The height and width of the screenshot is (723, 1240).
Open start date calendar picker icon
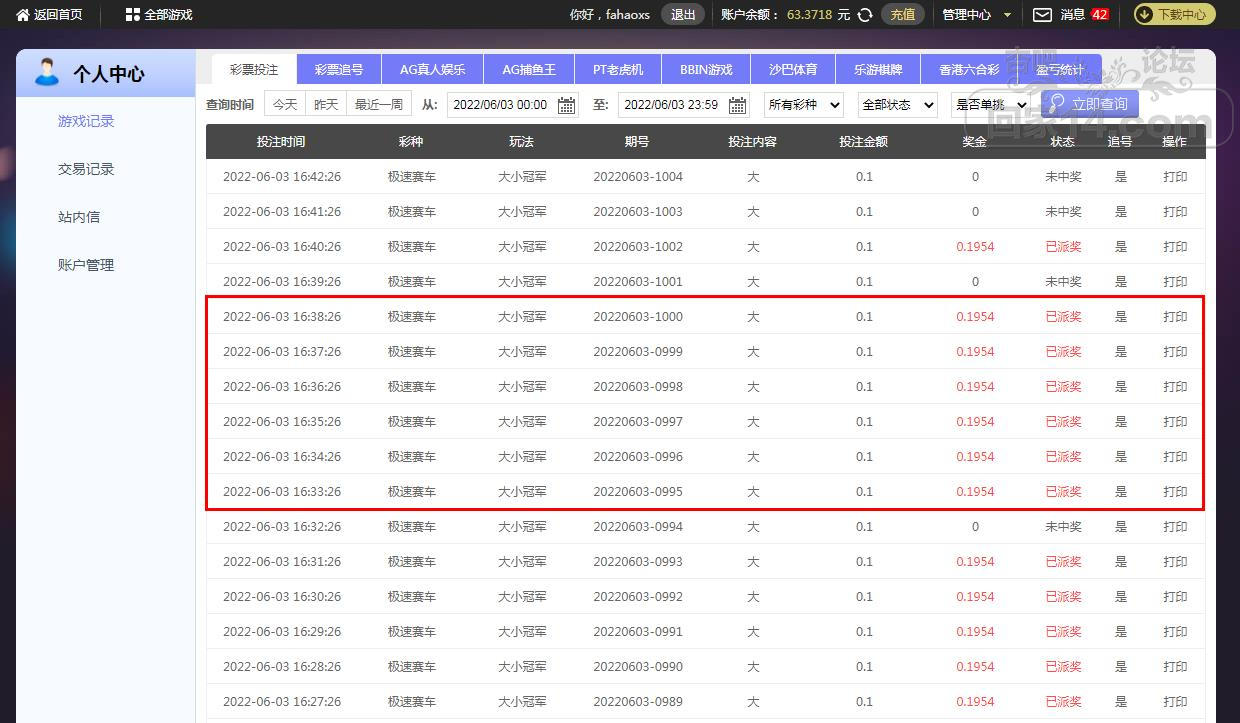point(566,105)
